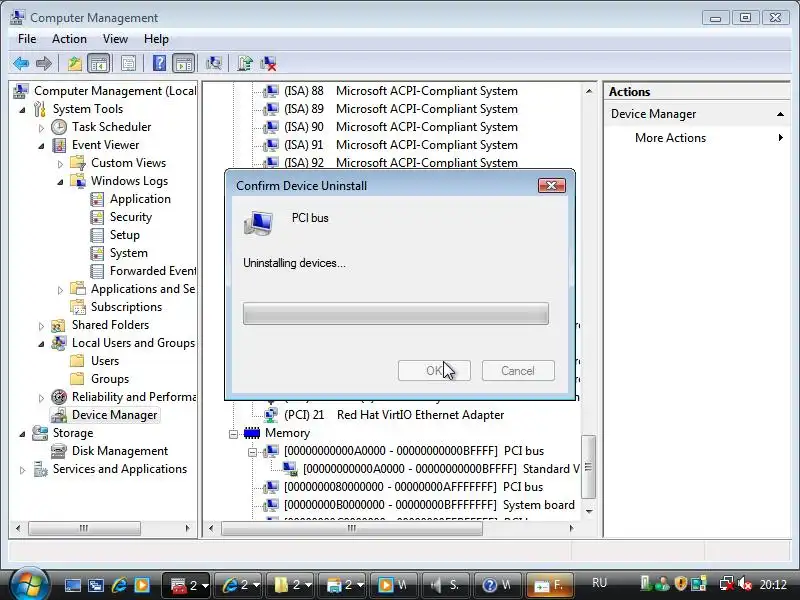Click the device list horizontal scrollbar thumb
The width and height of the screenshot is (800, 600).
(x=352, y=529)
